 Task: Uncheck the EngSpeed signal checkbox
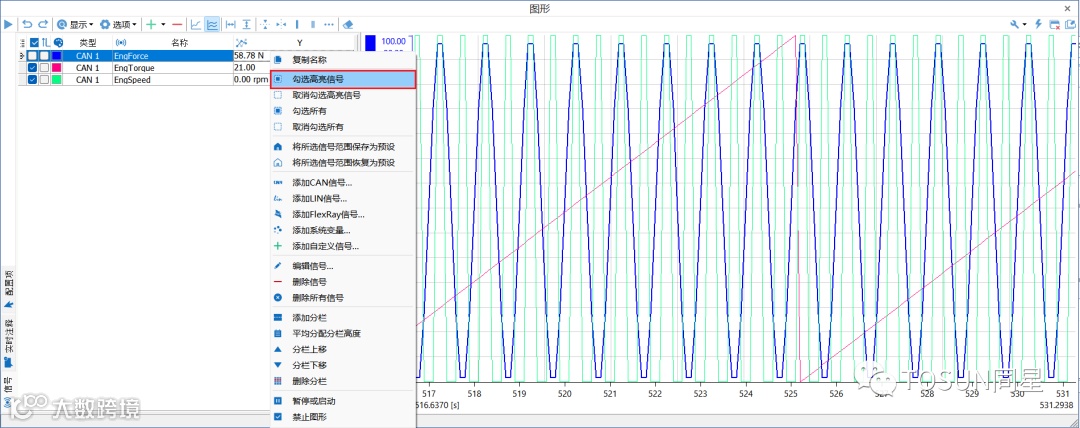[x=32, y=80]
